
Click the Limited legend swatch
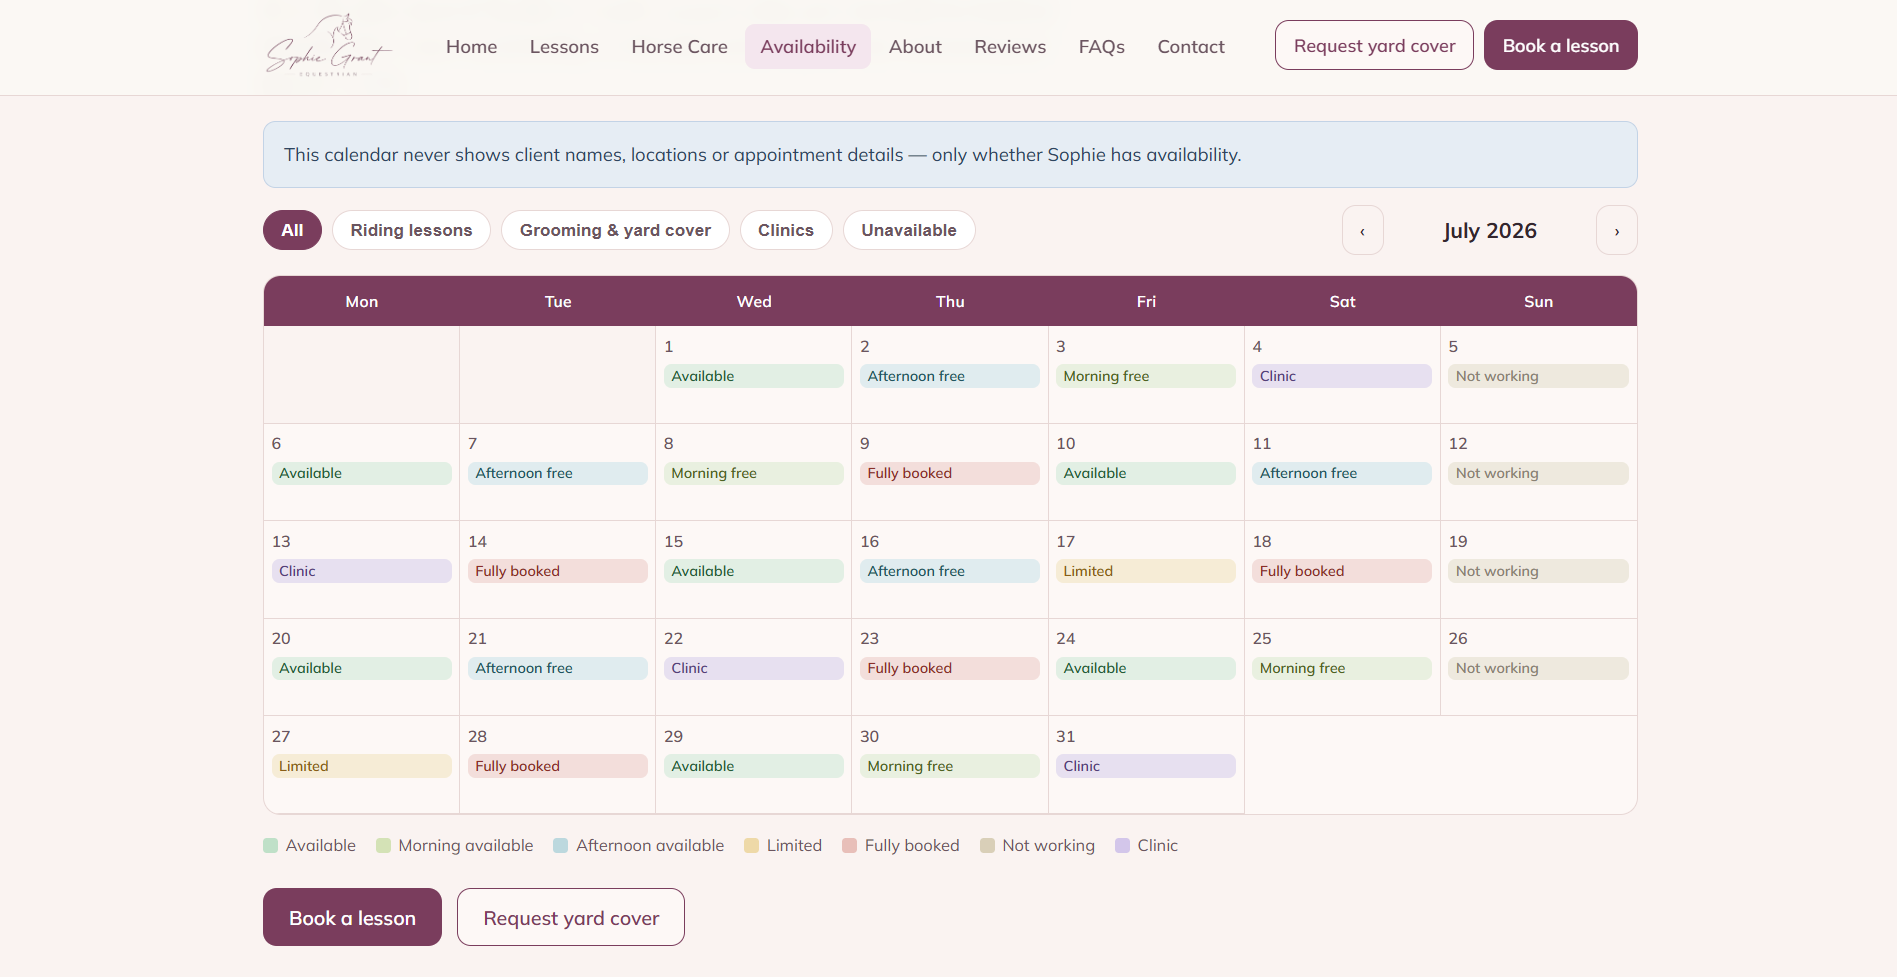(x=751, y=846)
